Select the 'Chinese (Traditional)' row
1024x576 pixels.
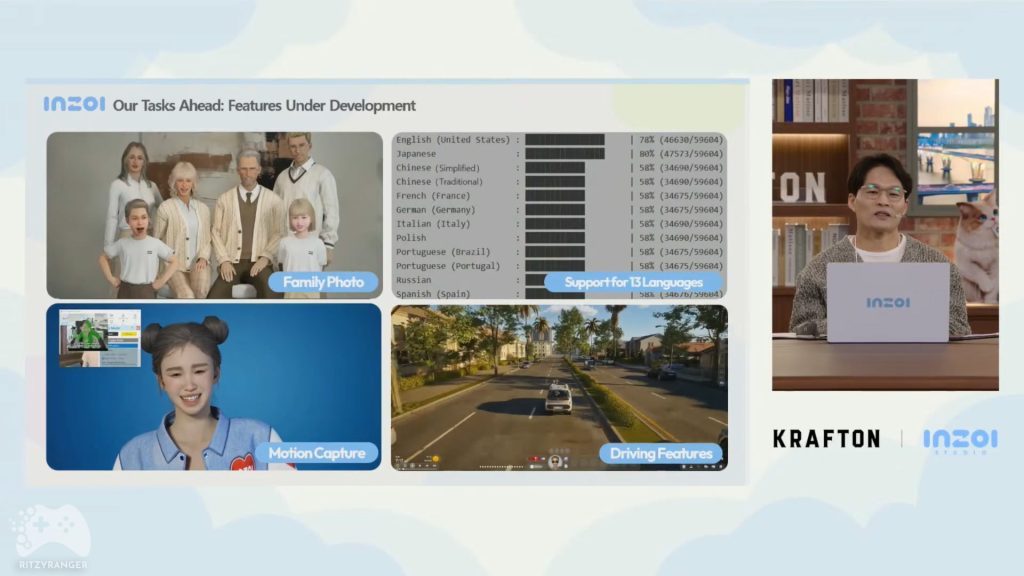[x=559, y=182]
